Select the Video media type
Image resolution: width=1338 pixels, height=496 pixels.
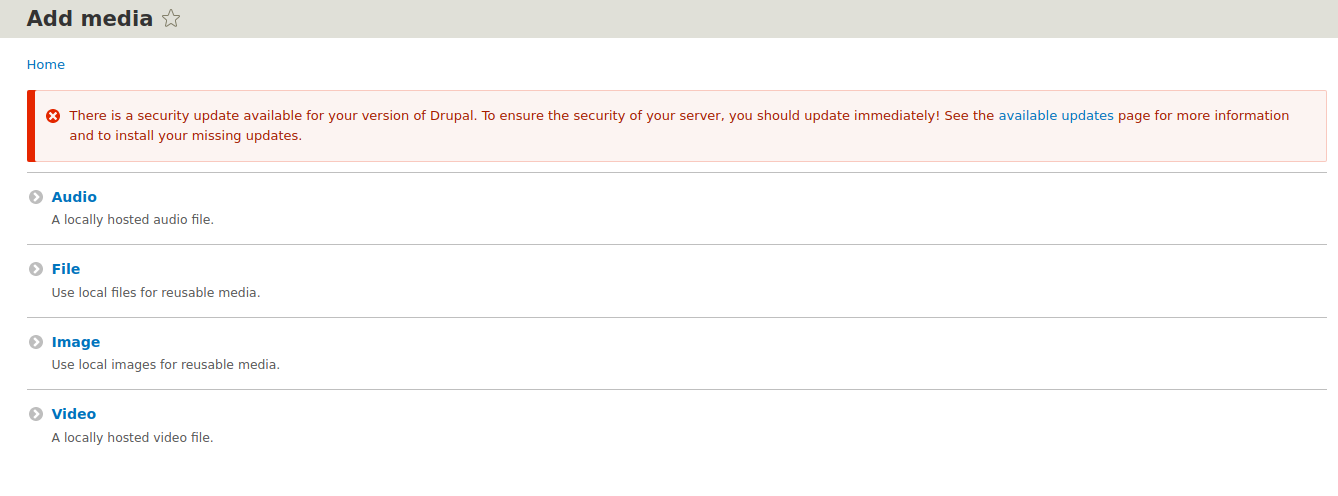[74, 414]
